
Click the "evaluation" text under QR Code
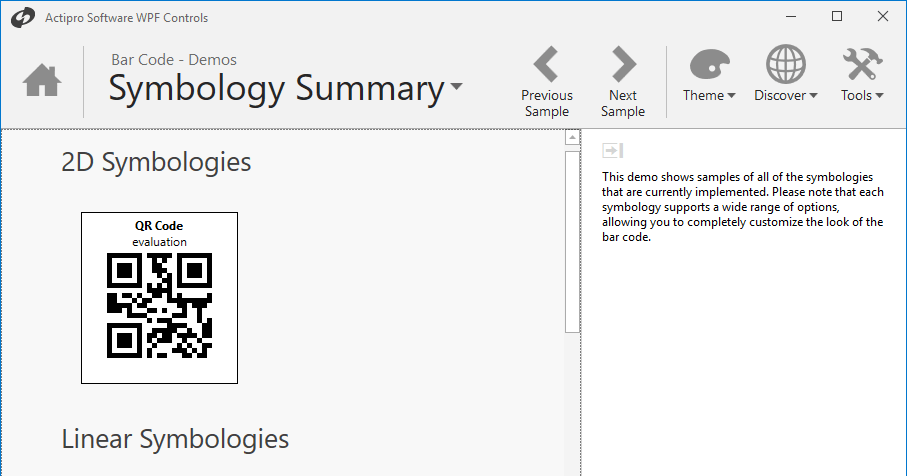click(x=159, y=242)
